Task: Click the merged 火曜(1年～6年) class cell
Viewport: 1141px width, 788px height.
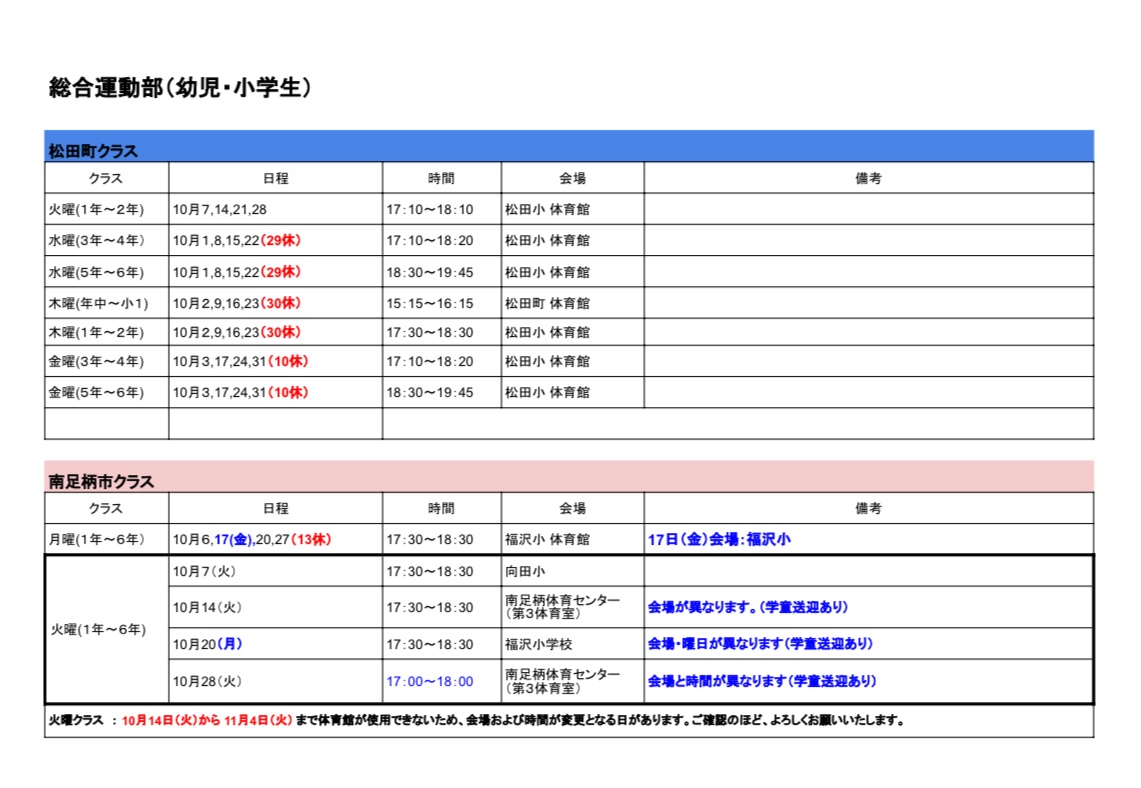Action: [x=99, y=629]
